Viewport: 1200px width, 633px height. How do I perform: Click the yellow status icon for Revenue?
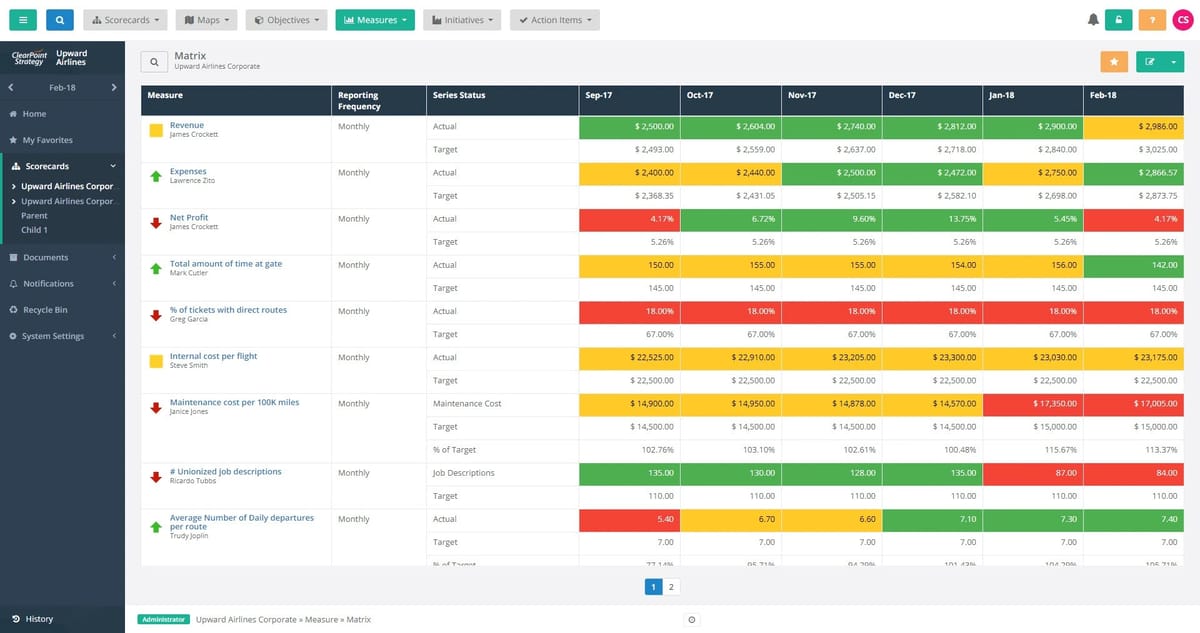tap(156, 131)
